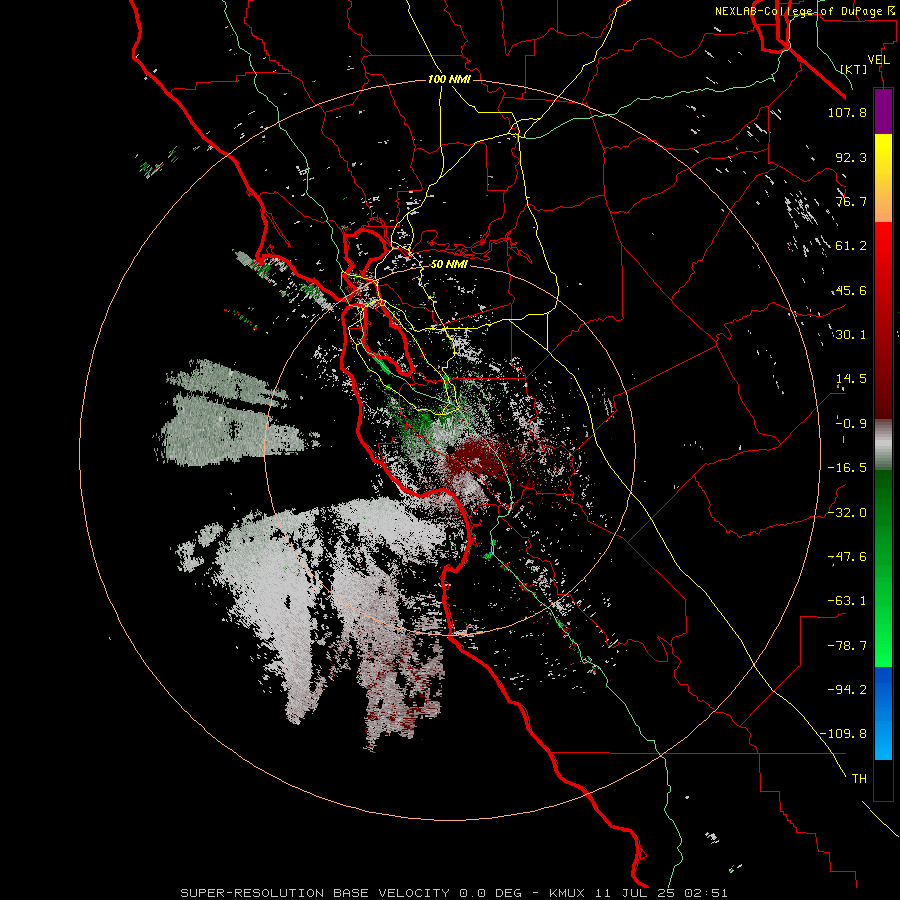Click the -109.8 velocity scale value

(843, 734)
